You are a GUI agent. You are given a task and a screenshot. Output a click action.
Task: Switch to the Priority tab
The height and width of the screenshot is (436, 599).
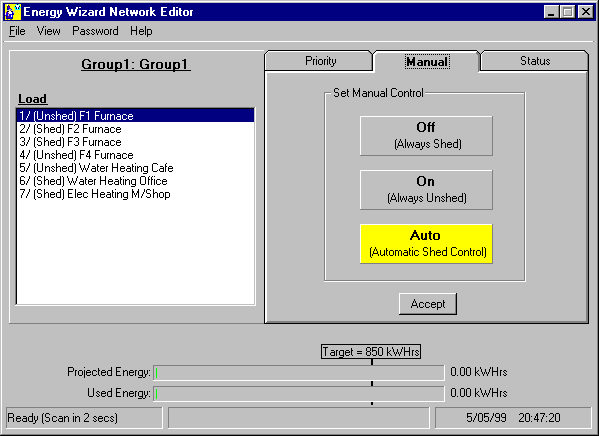318,61
